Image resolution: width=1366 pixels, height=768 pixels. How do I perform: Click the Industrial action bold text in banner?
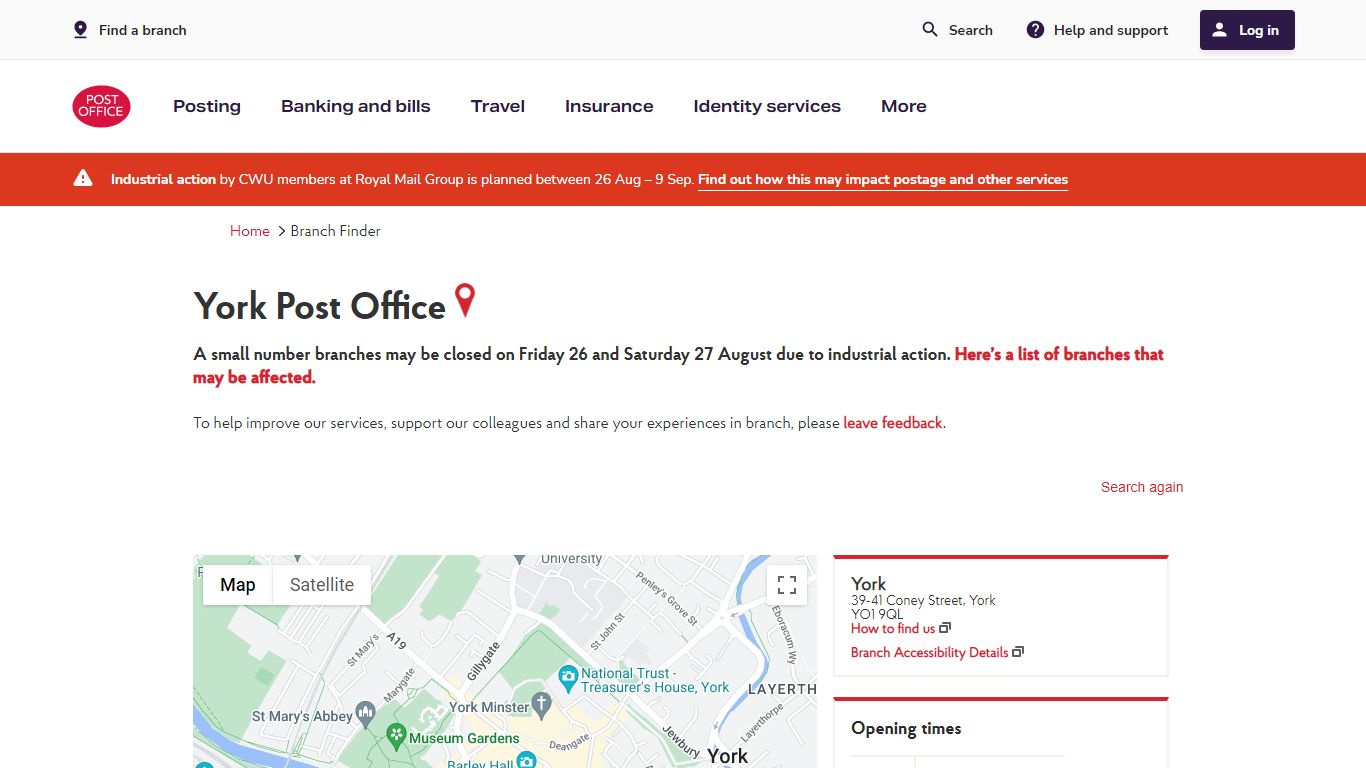coord(163,180)
